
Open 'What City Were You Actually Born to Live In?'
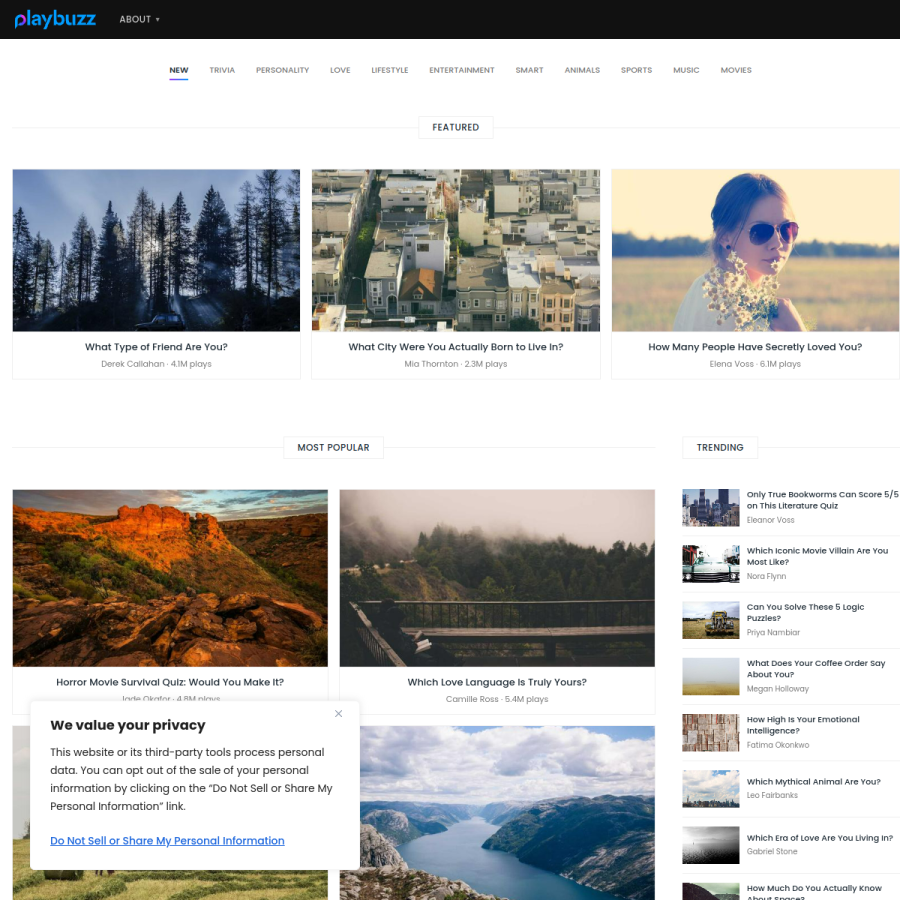pyautogui.click(x=456, y=347)
